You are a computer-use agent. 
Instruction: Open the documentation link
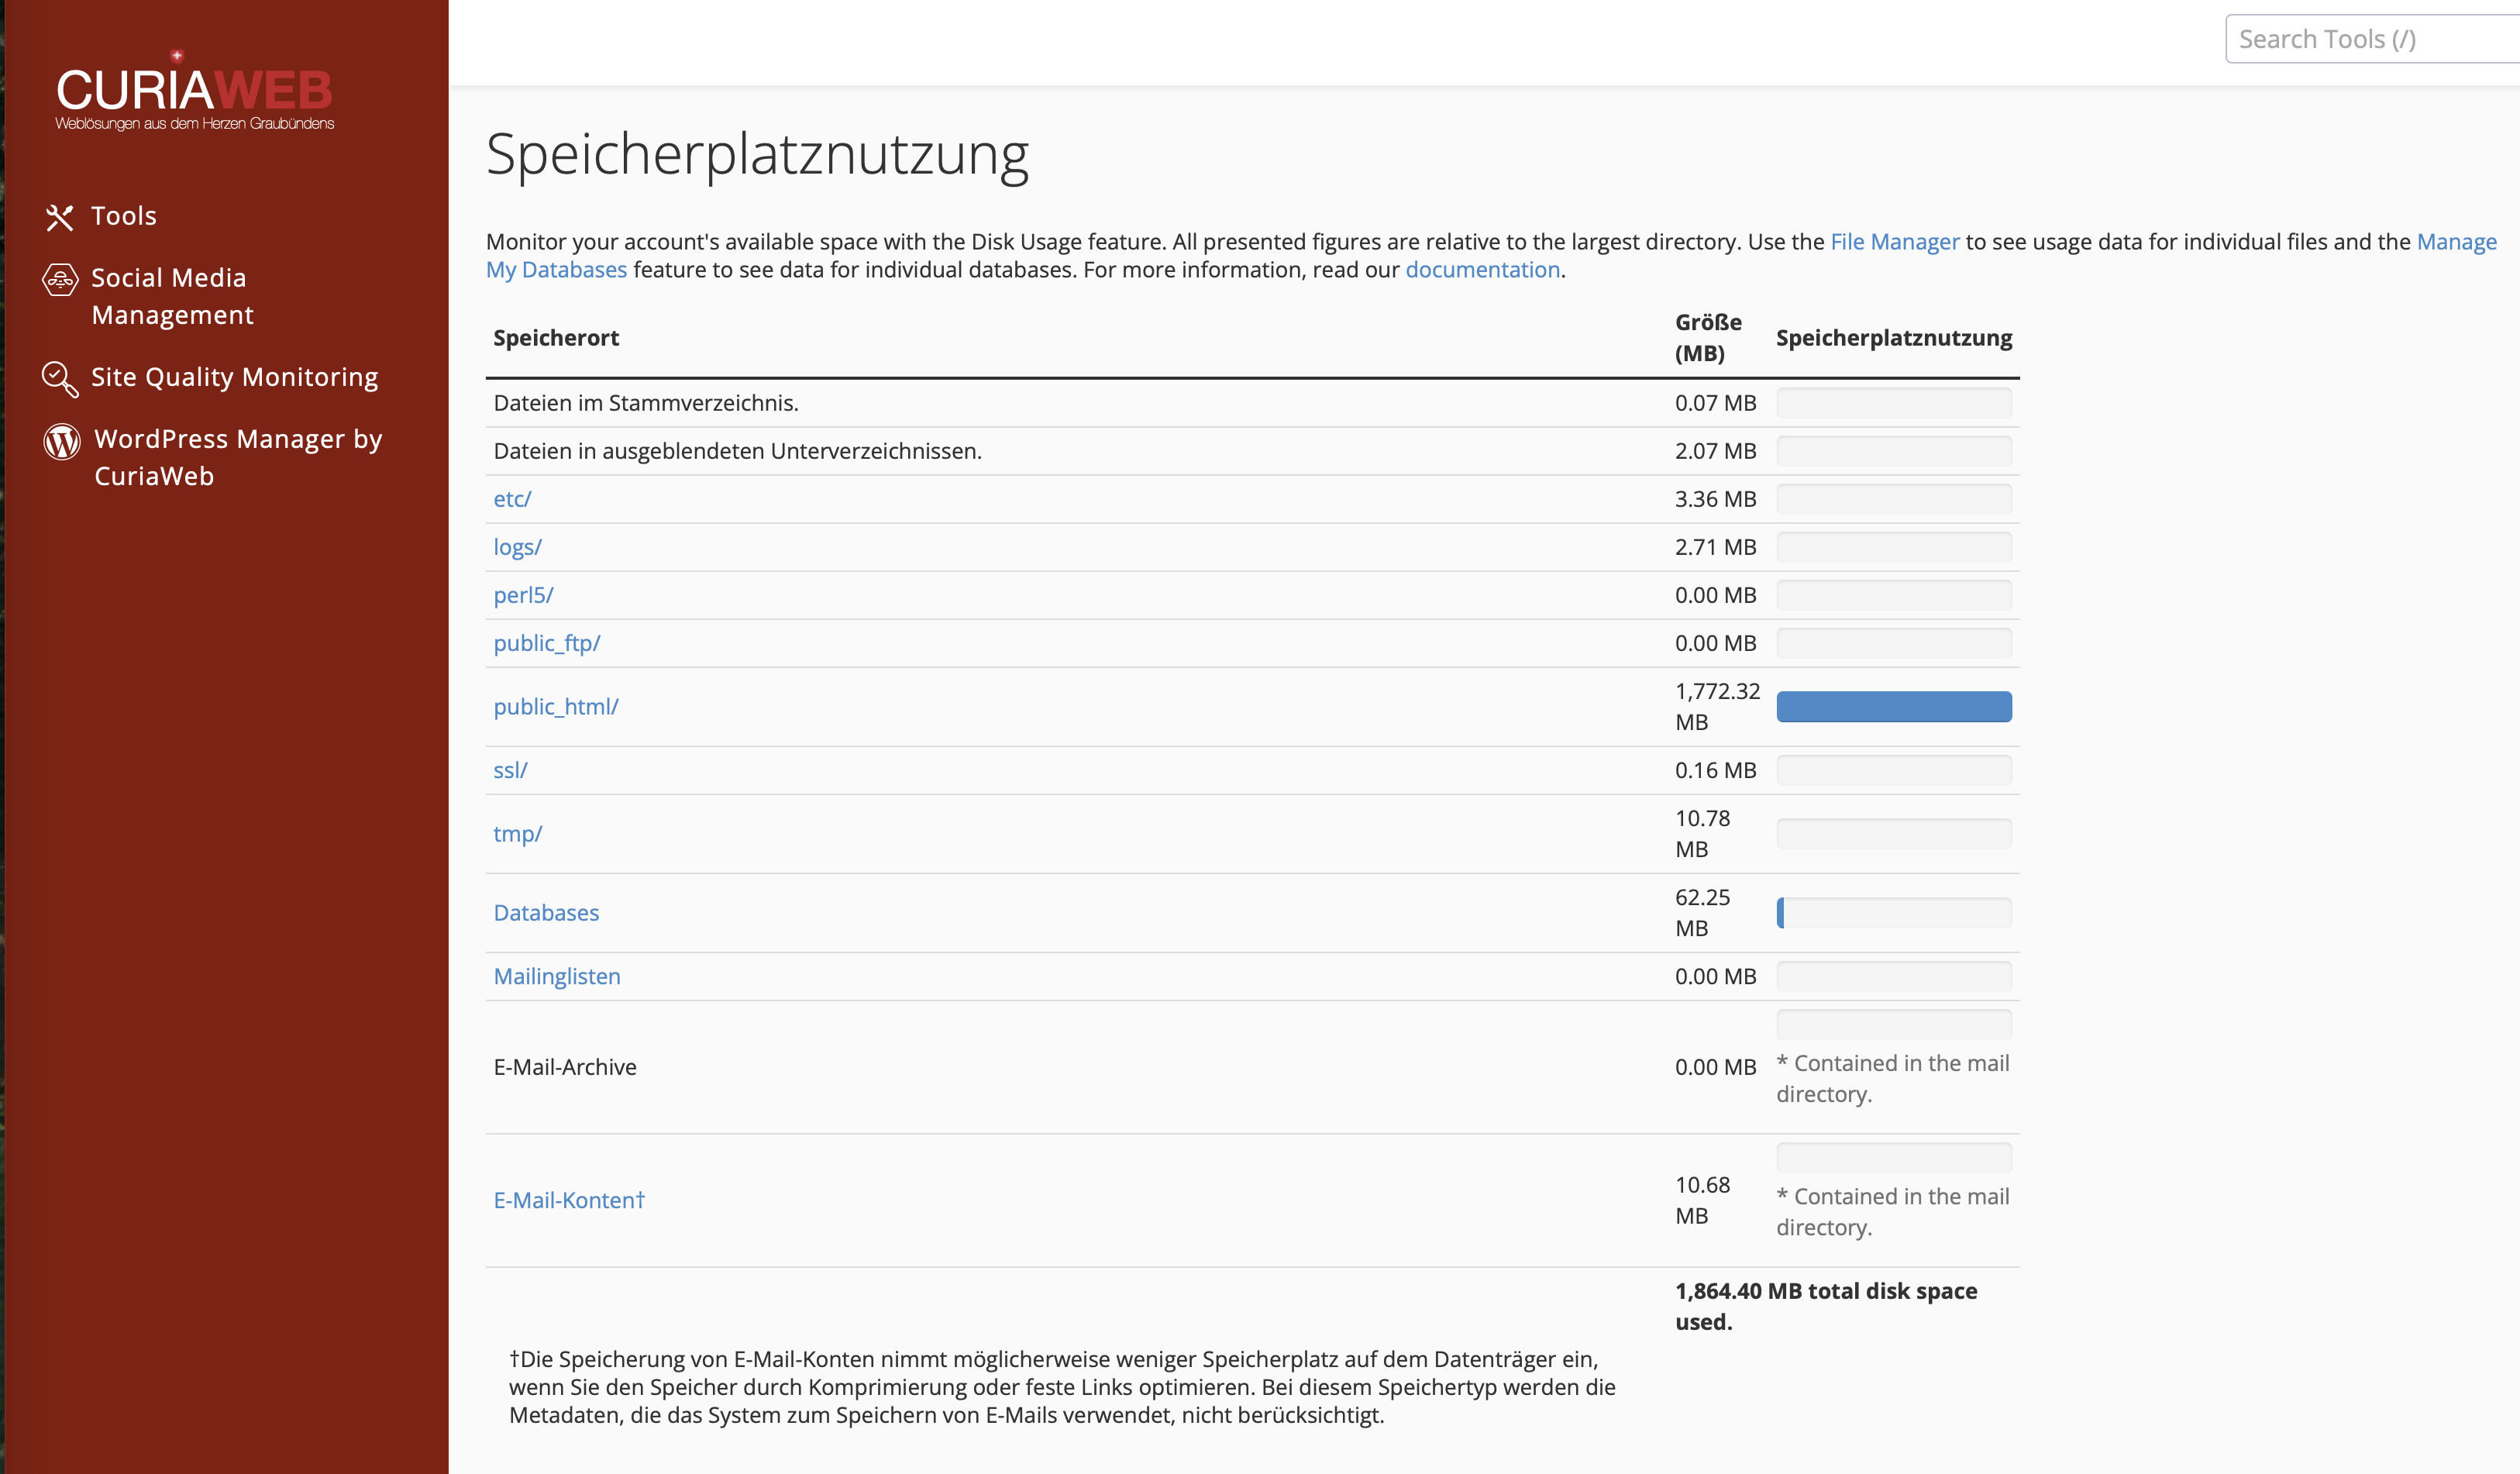pyautogui.click(x=1483, y=270)
